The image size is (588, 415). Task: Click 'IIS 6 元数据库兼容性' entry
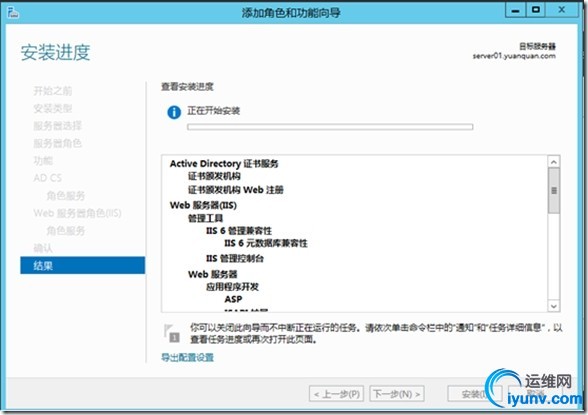point(266,243)
